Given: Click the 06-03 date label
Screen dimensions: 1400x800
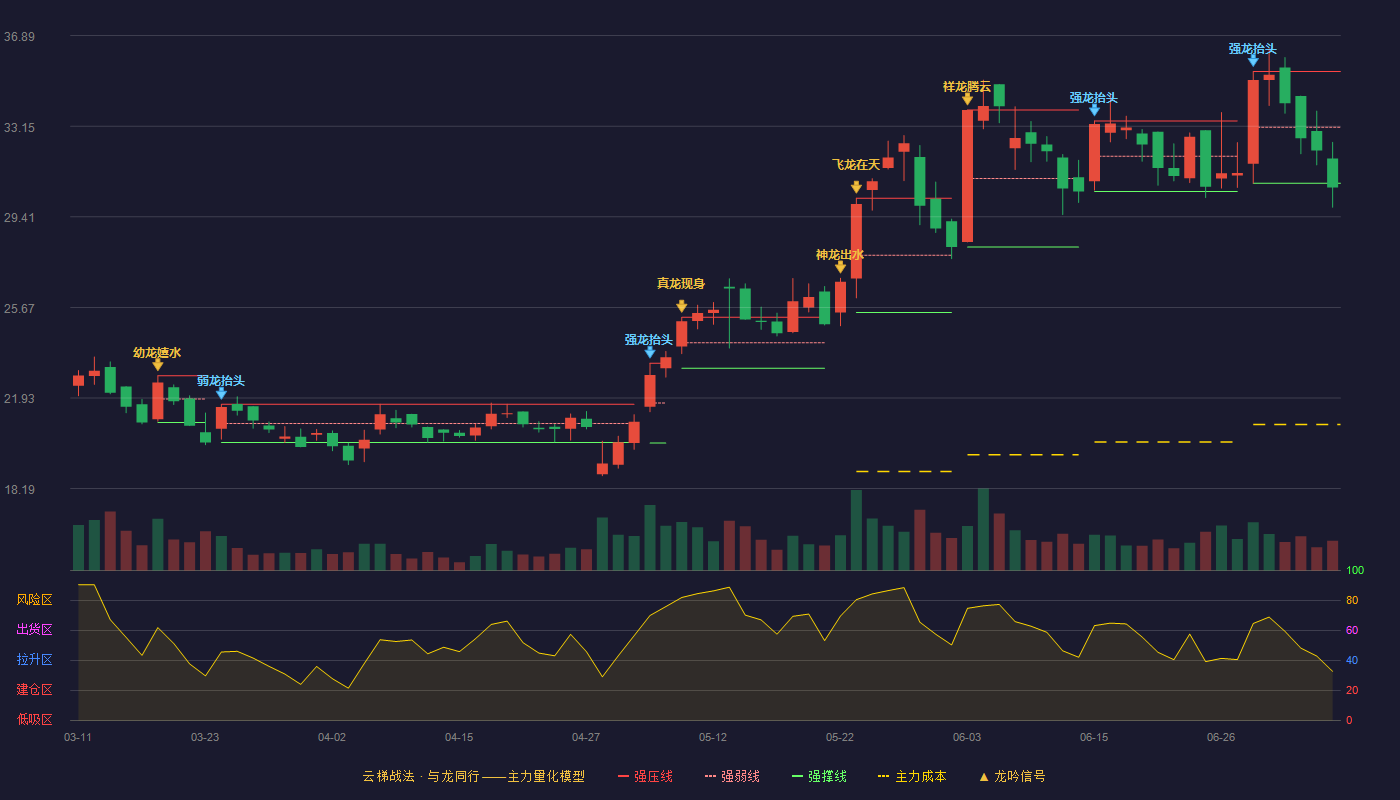Looking at the screenshot, I should point(967,737).
